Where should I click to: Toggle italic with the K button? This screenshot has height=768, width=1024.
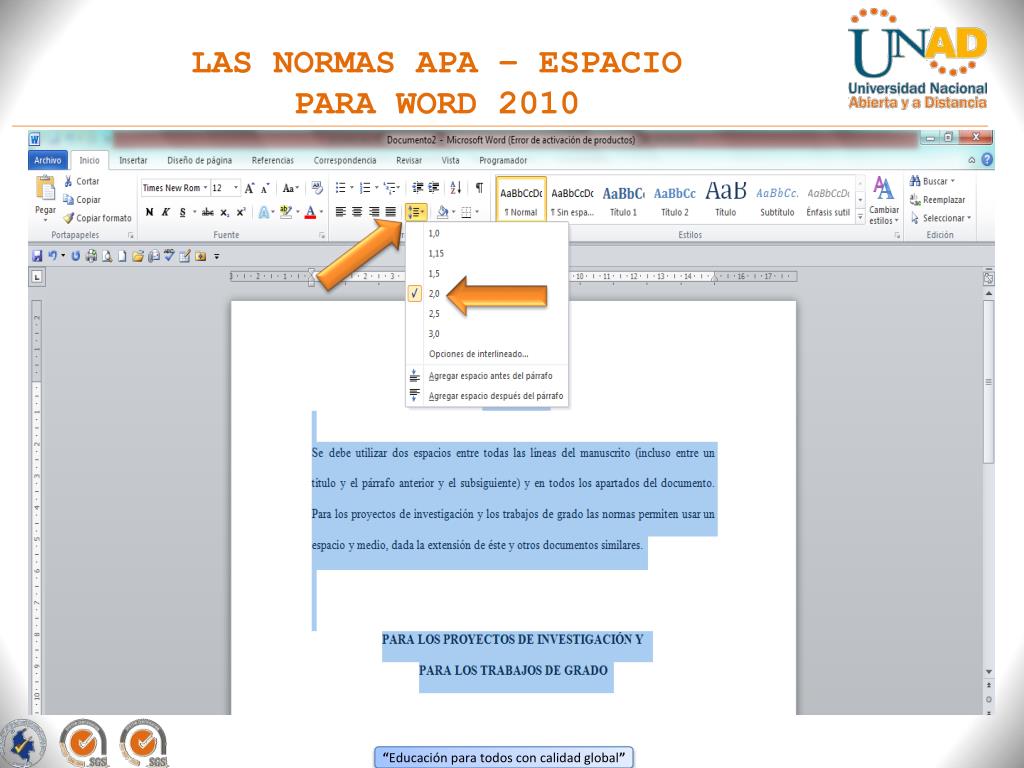tap(166, 212)
